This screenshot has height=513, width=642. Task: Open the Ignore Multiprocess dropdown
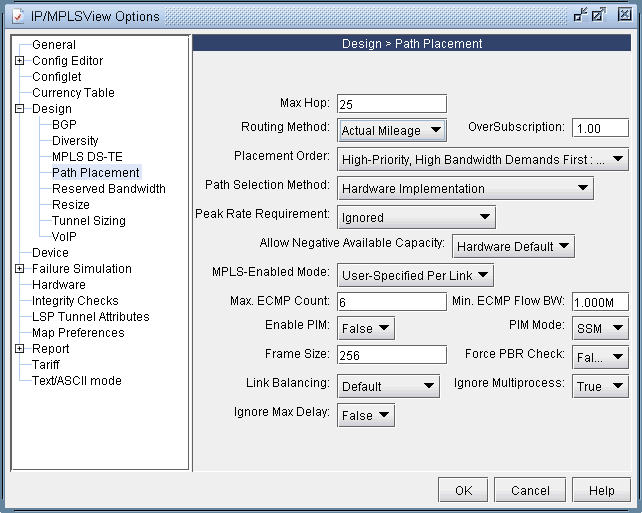click(x=600, y=386)
